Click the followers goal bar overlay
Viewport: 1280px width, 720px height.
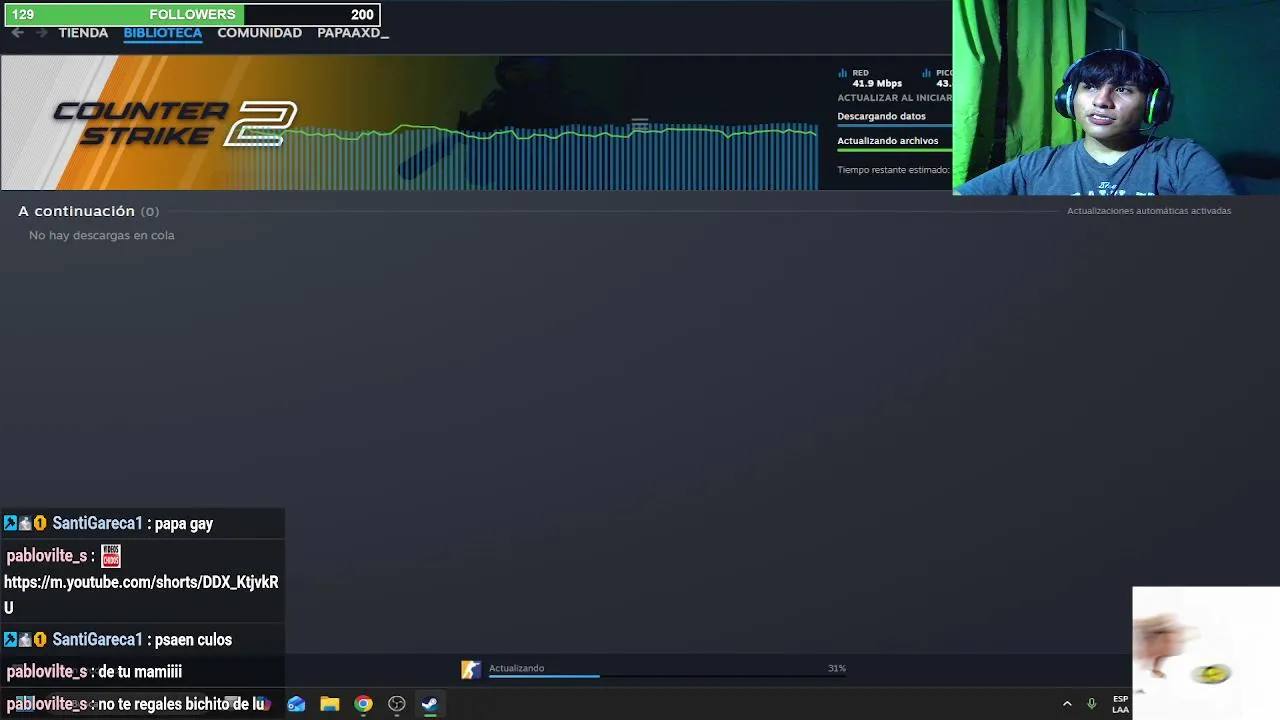point(192,14)
